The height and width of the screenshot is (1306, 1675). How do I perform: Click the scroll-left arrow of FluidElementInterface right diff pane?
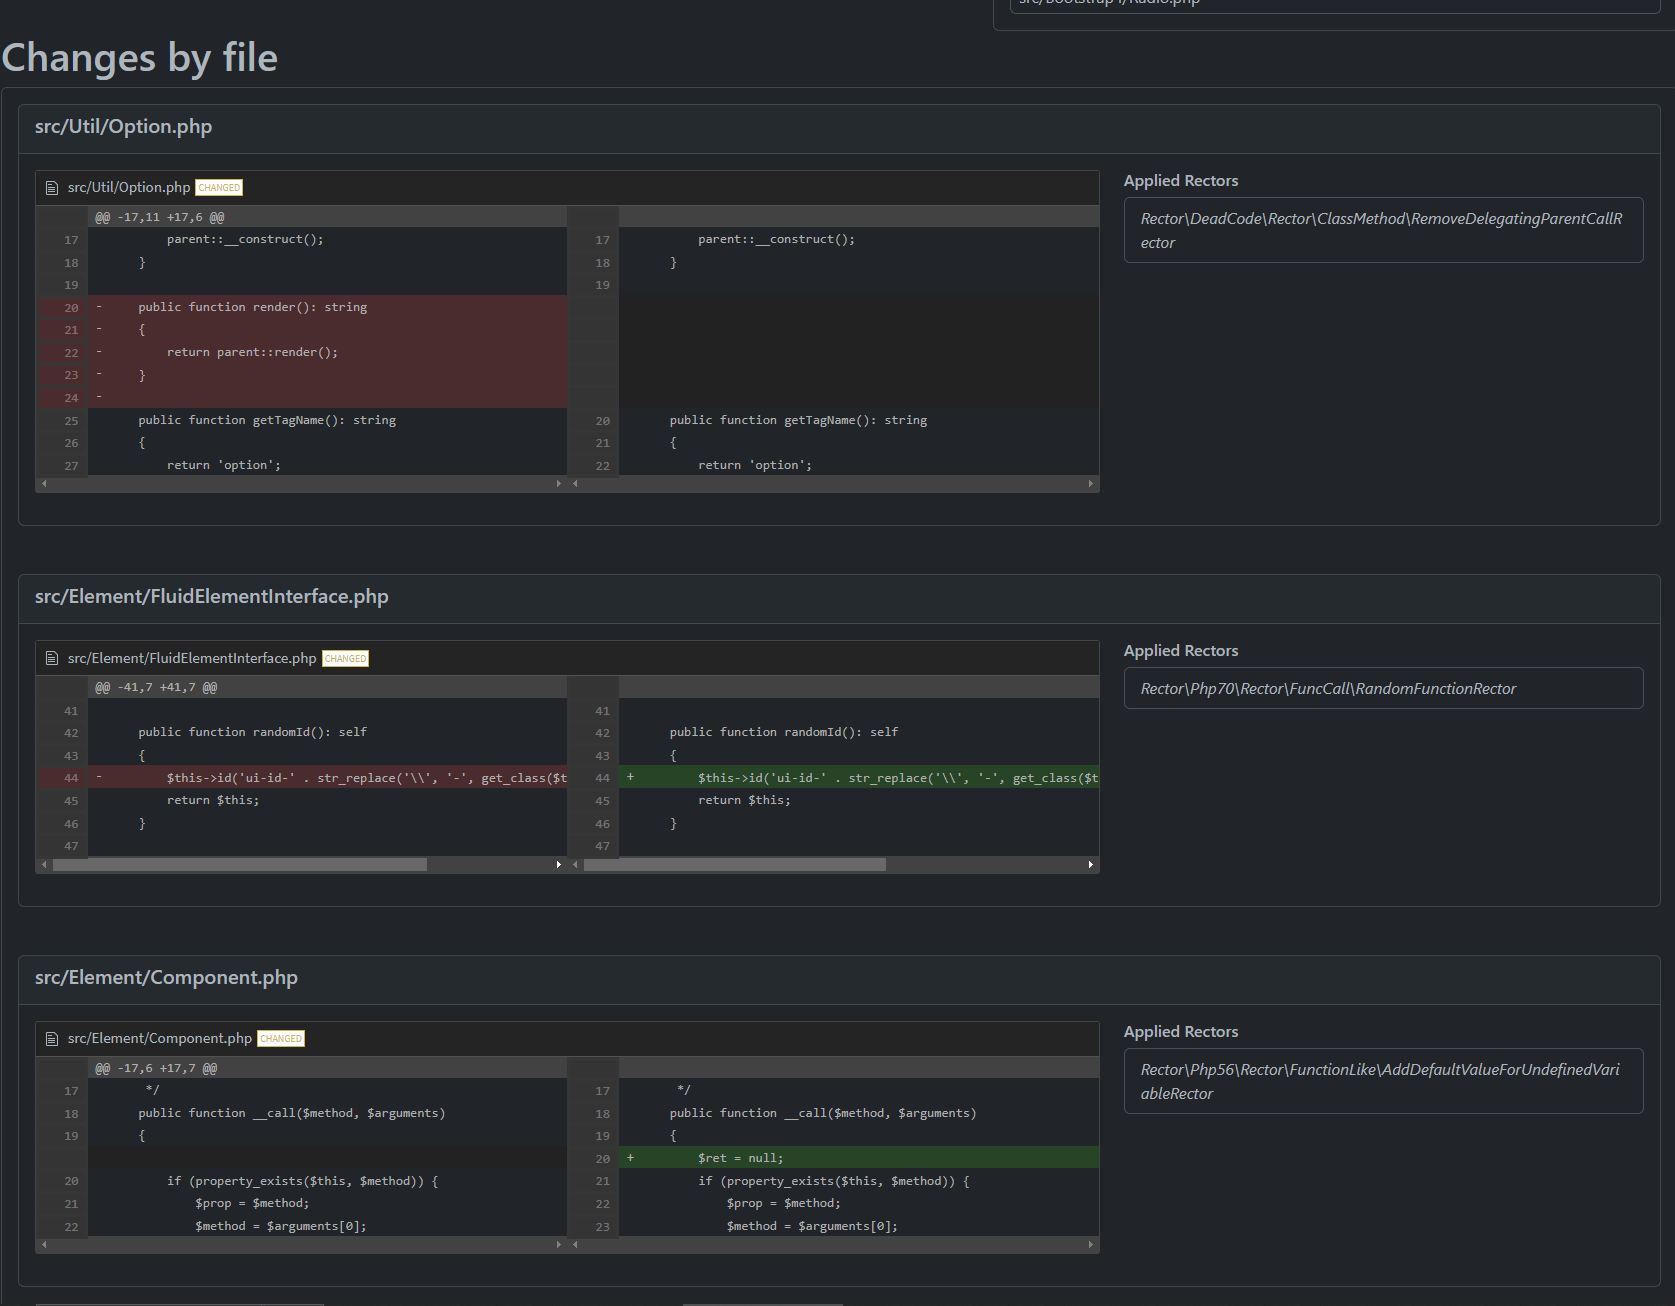(575, 864)
